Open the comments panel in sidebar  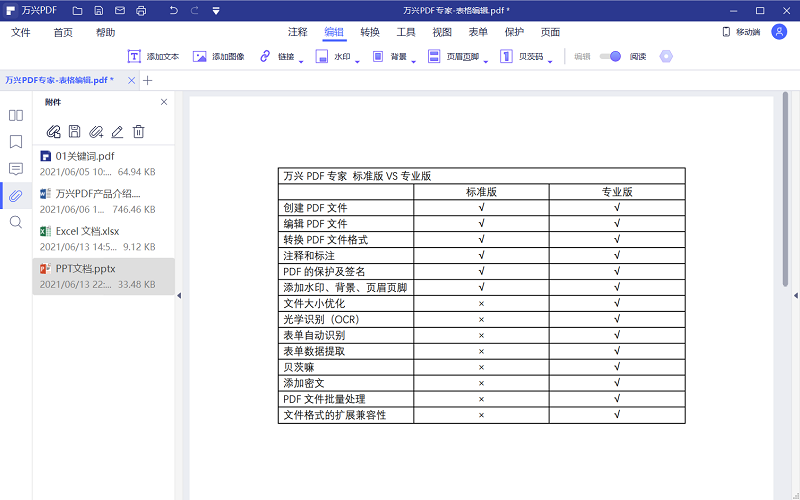tap(16, 168)
